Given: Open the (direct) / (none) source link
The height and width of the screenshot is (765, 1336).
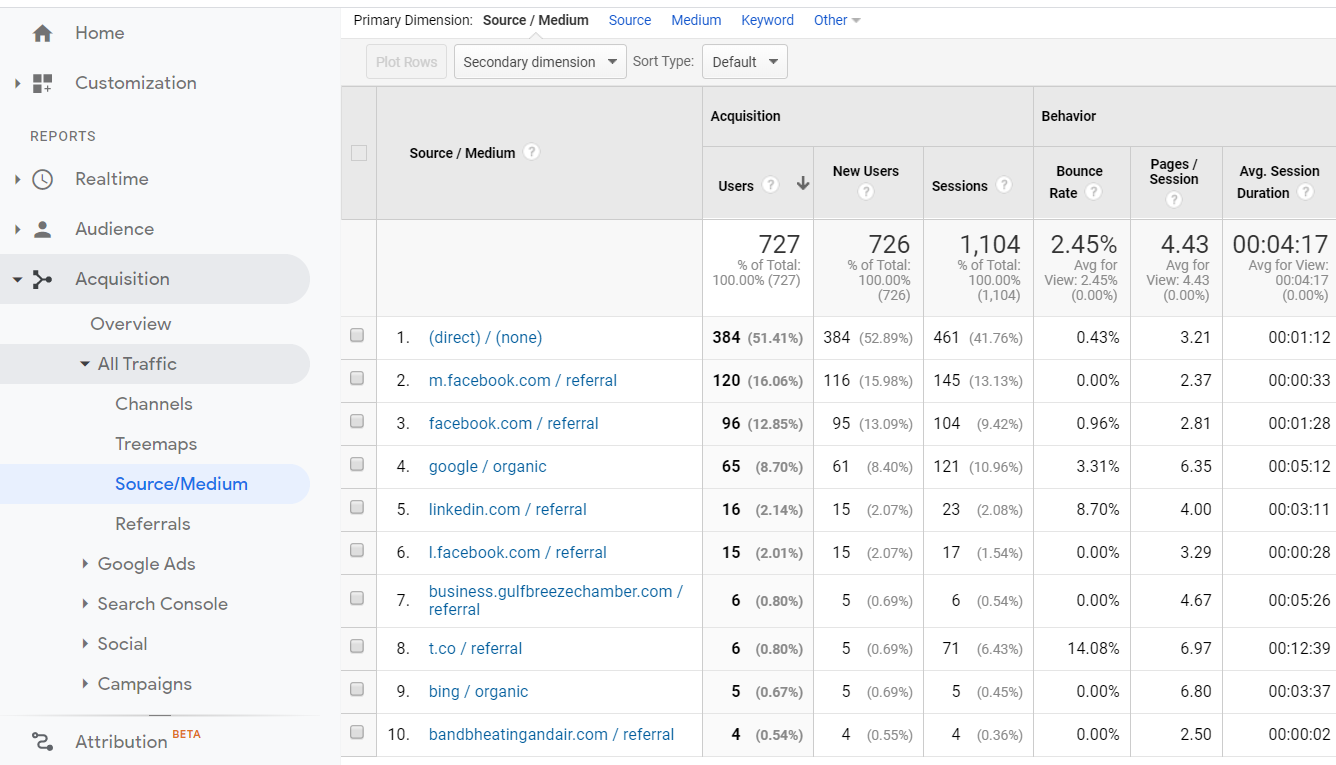Looking at the screenshot, I should tap(485, 337).
